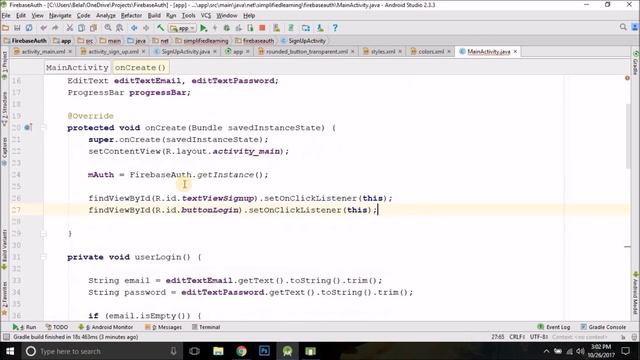The width and height of the screenshot is (640, 360).
Task: Click the FirebaseAuth breadcrumb
Action: 26,41
